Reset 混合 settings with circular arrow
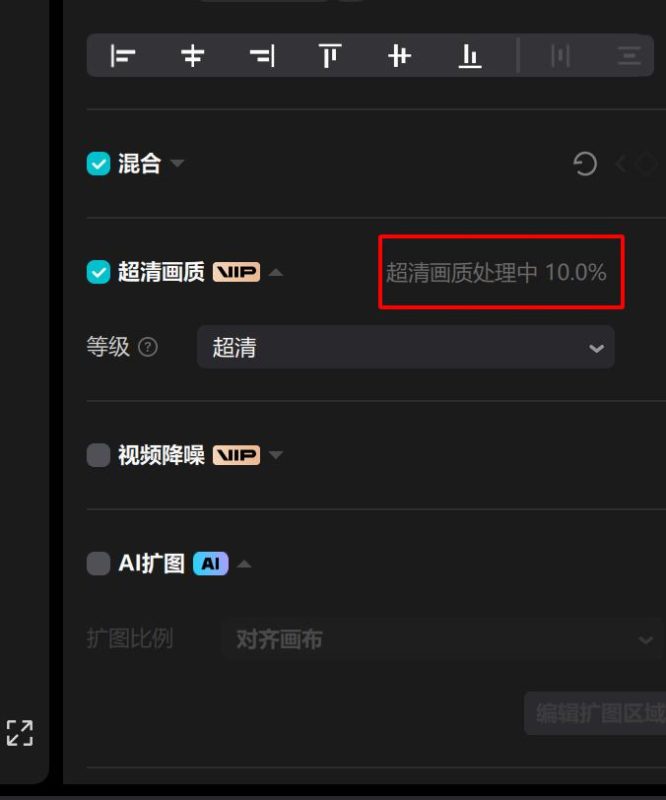The height and width of the screenshot is (800, 666). tap(585, 164)
